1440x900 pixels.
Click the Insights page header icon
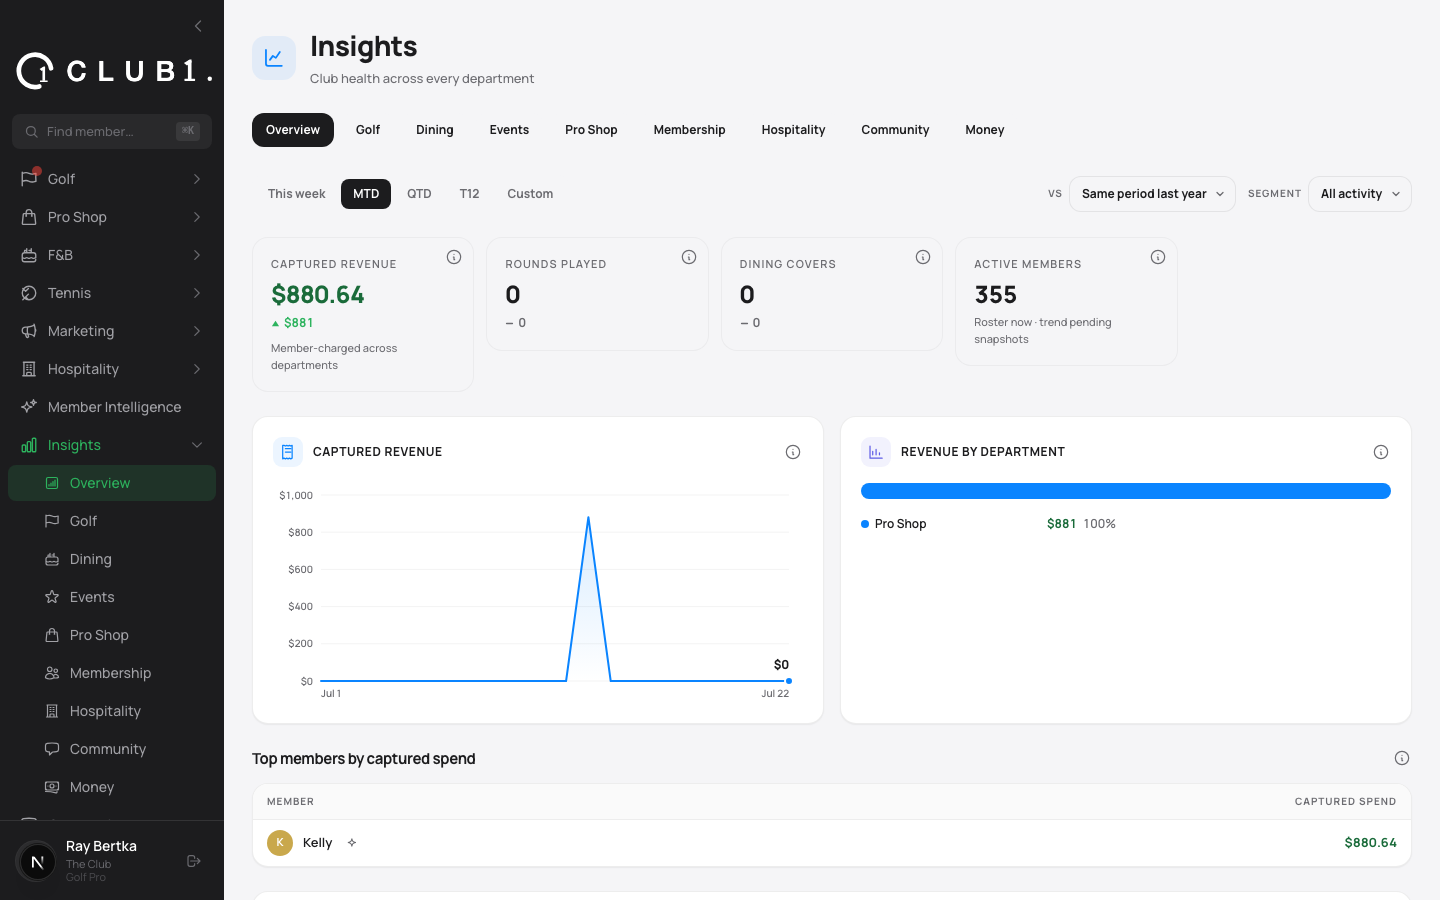[x=274, y=58]
